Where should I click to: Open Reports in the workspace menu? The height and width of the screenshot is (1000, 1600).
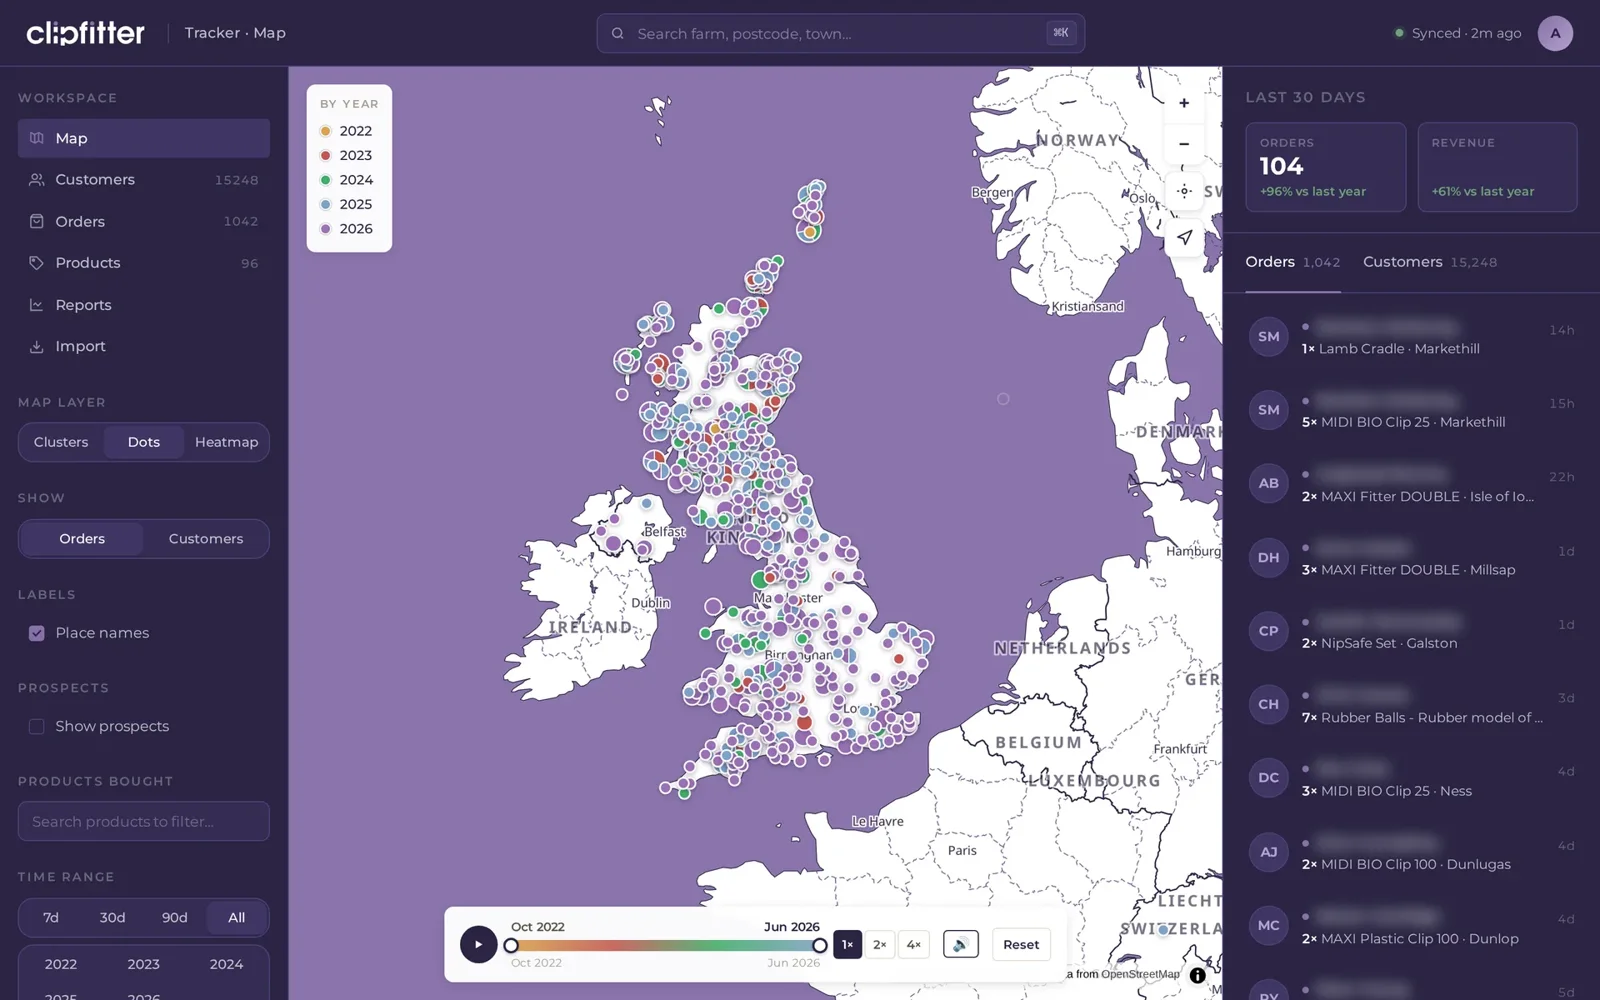[x=144, y=305]
